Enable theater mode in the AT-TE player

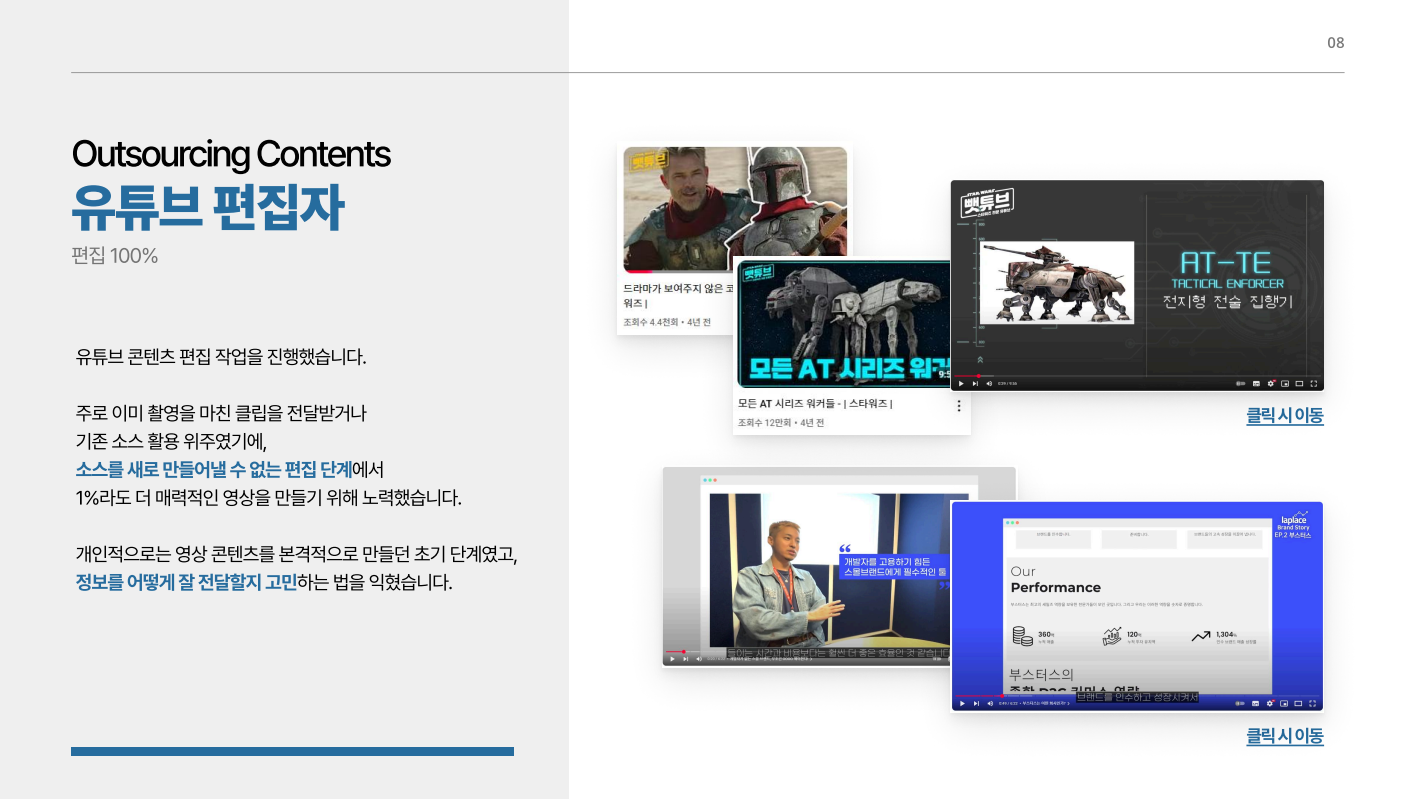1299,383
